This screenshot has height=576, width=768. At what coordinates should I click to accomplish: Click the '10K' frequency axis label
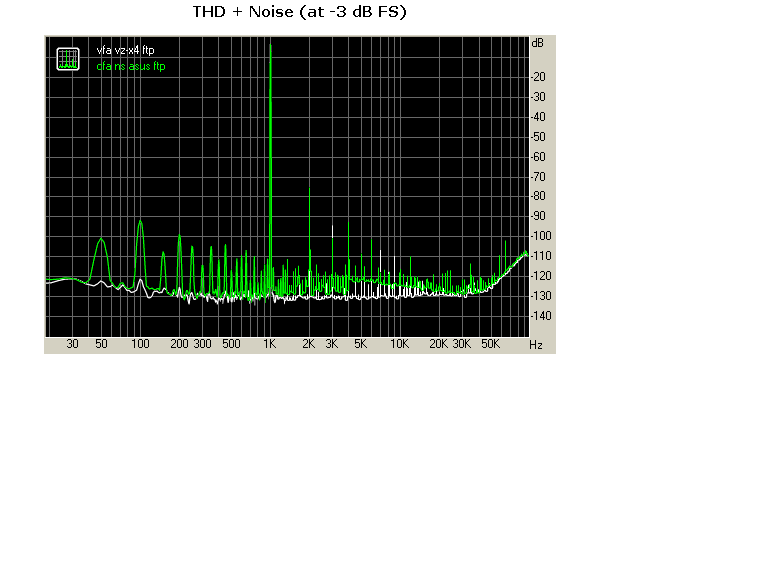pos(400,344)
